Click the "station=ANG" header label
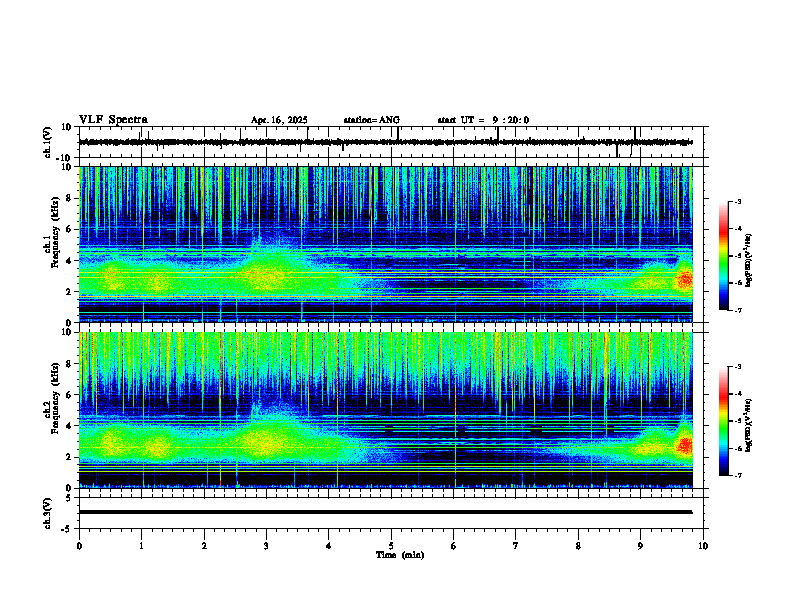Image resolution: width=792 pixels, height=612 pixels. coord(371,120)
